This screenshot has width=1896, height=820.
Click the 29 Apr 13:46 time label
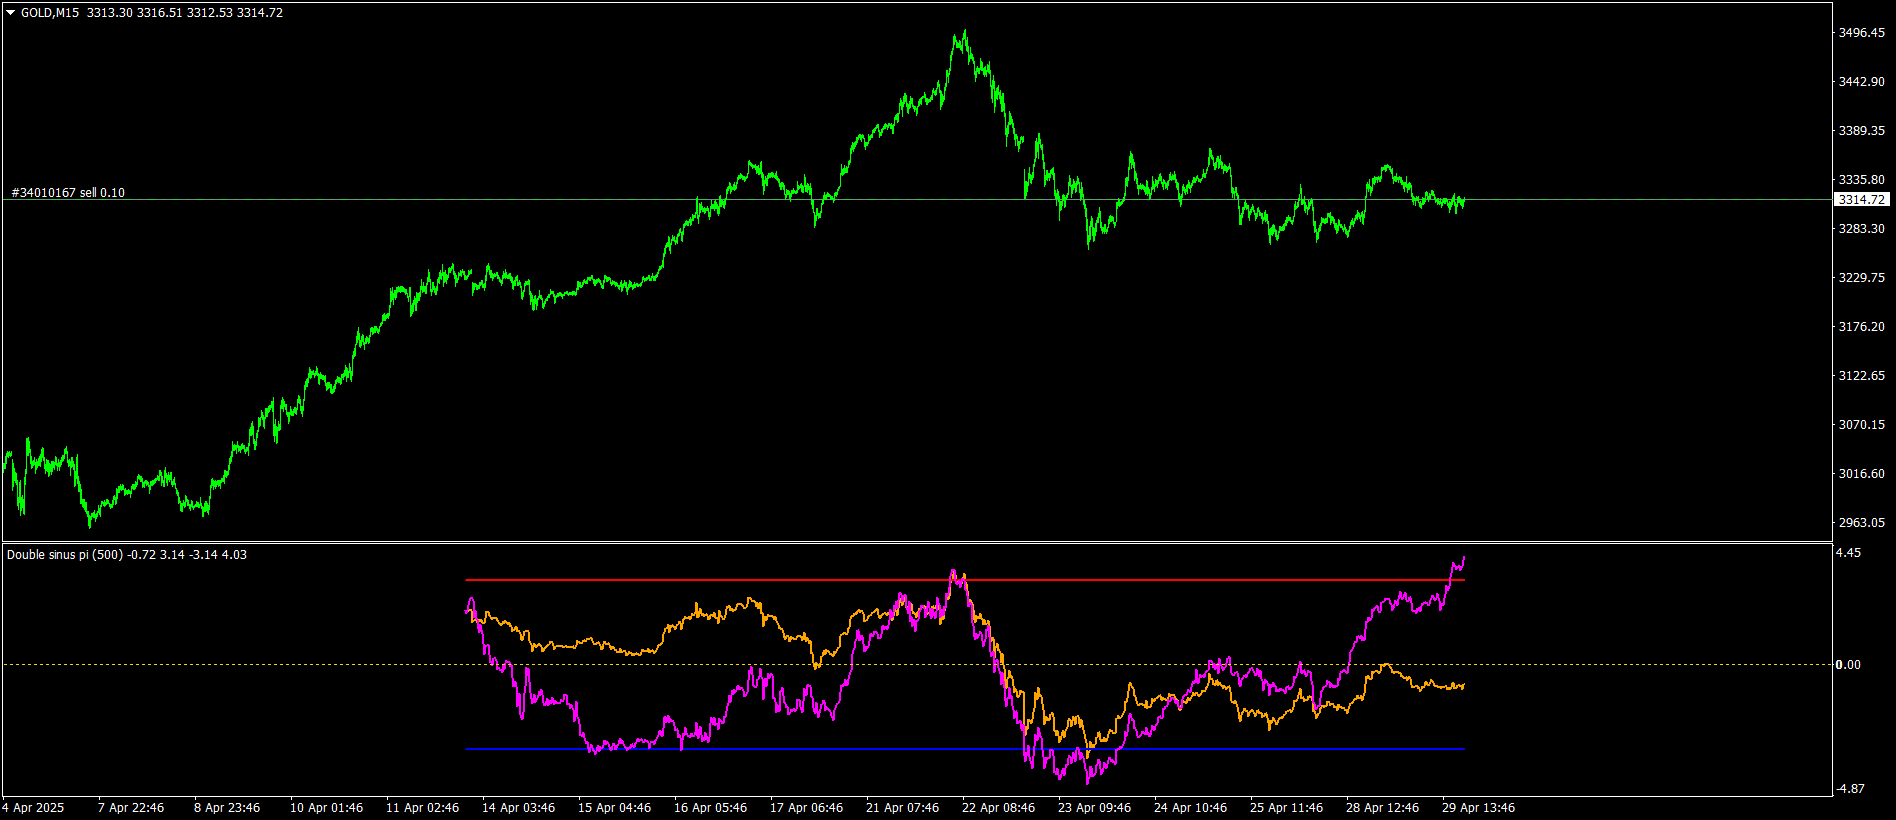pos(1478,808)
